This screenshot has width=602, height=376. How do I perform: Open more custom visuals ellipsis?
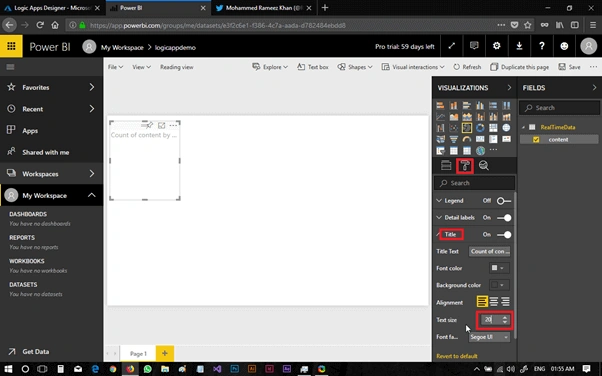pyautogui.click(x=493, y=150)
